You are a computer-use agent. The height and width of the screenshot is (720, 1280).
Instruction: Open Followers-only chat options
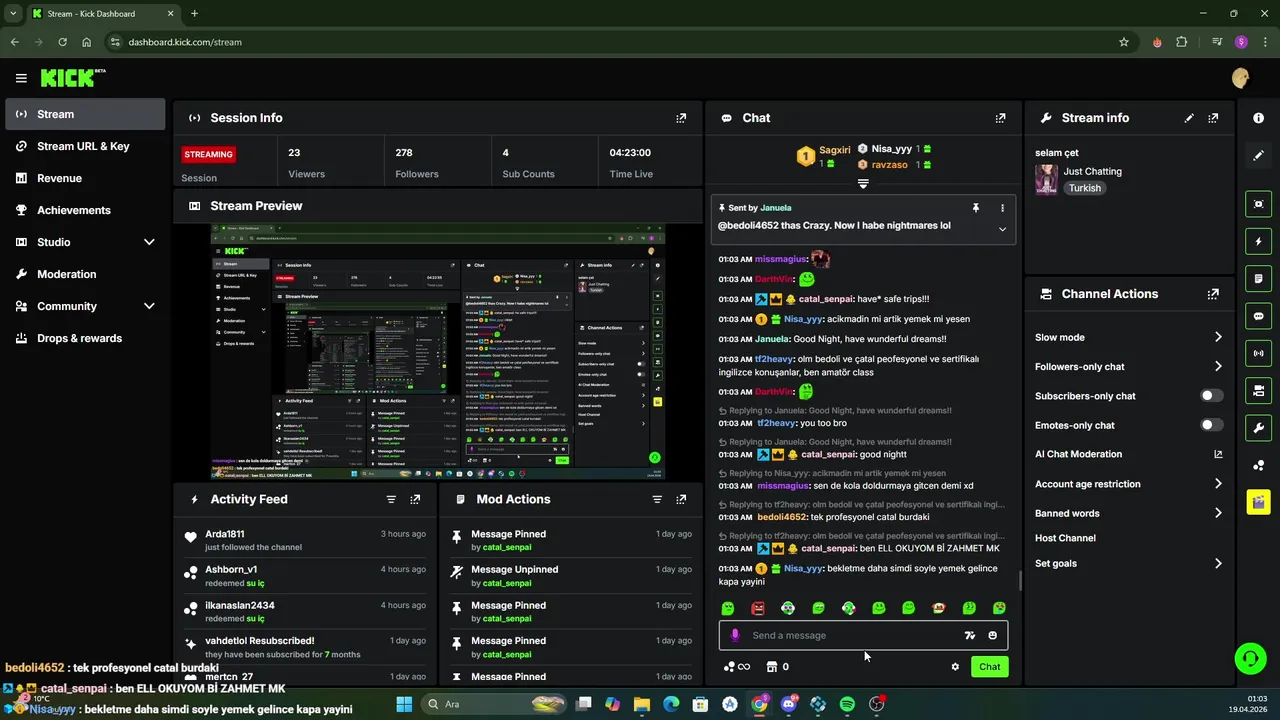pos(1128,366)
